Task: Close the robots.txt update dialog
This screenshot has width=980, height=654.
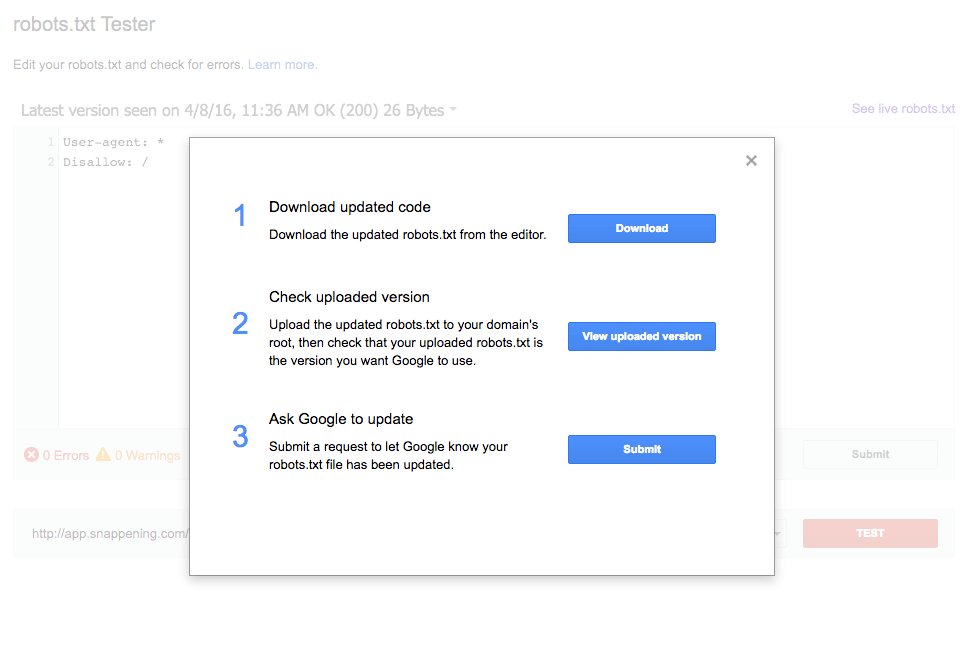Action: click(751, 161)
